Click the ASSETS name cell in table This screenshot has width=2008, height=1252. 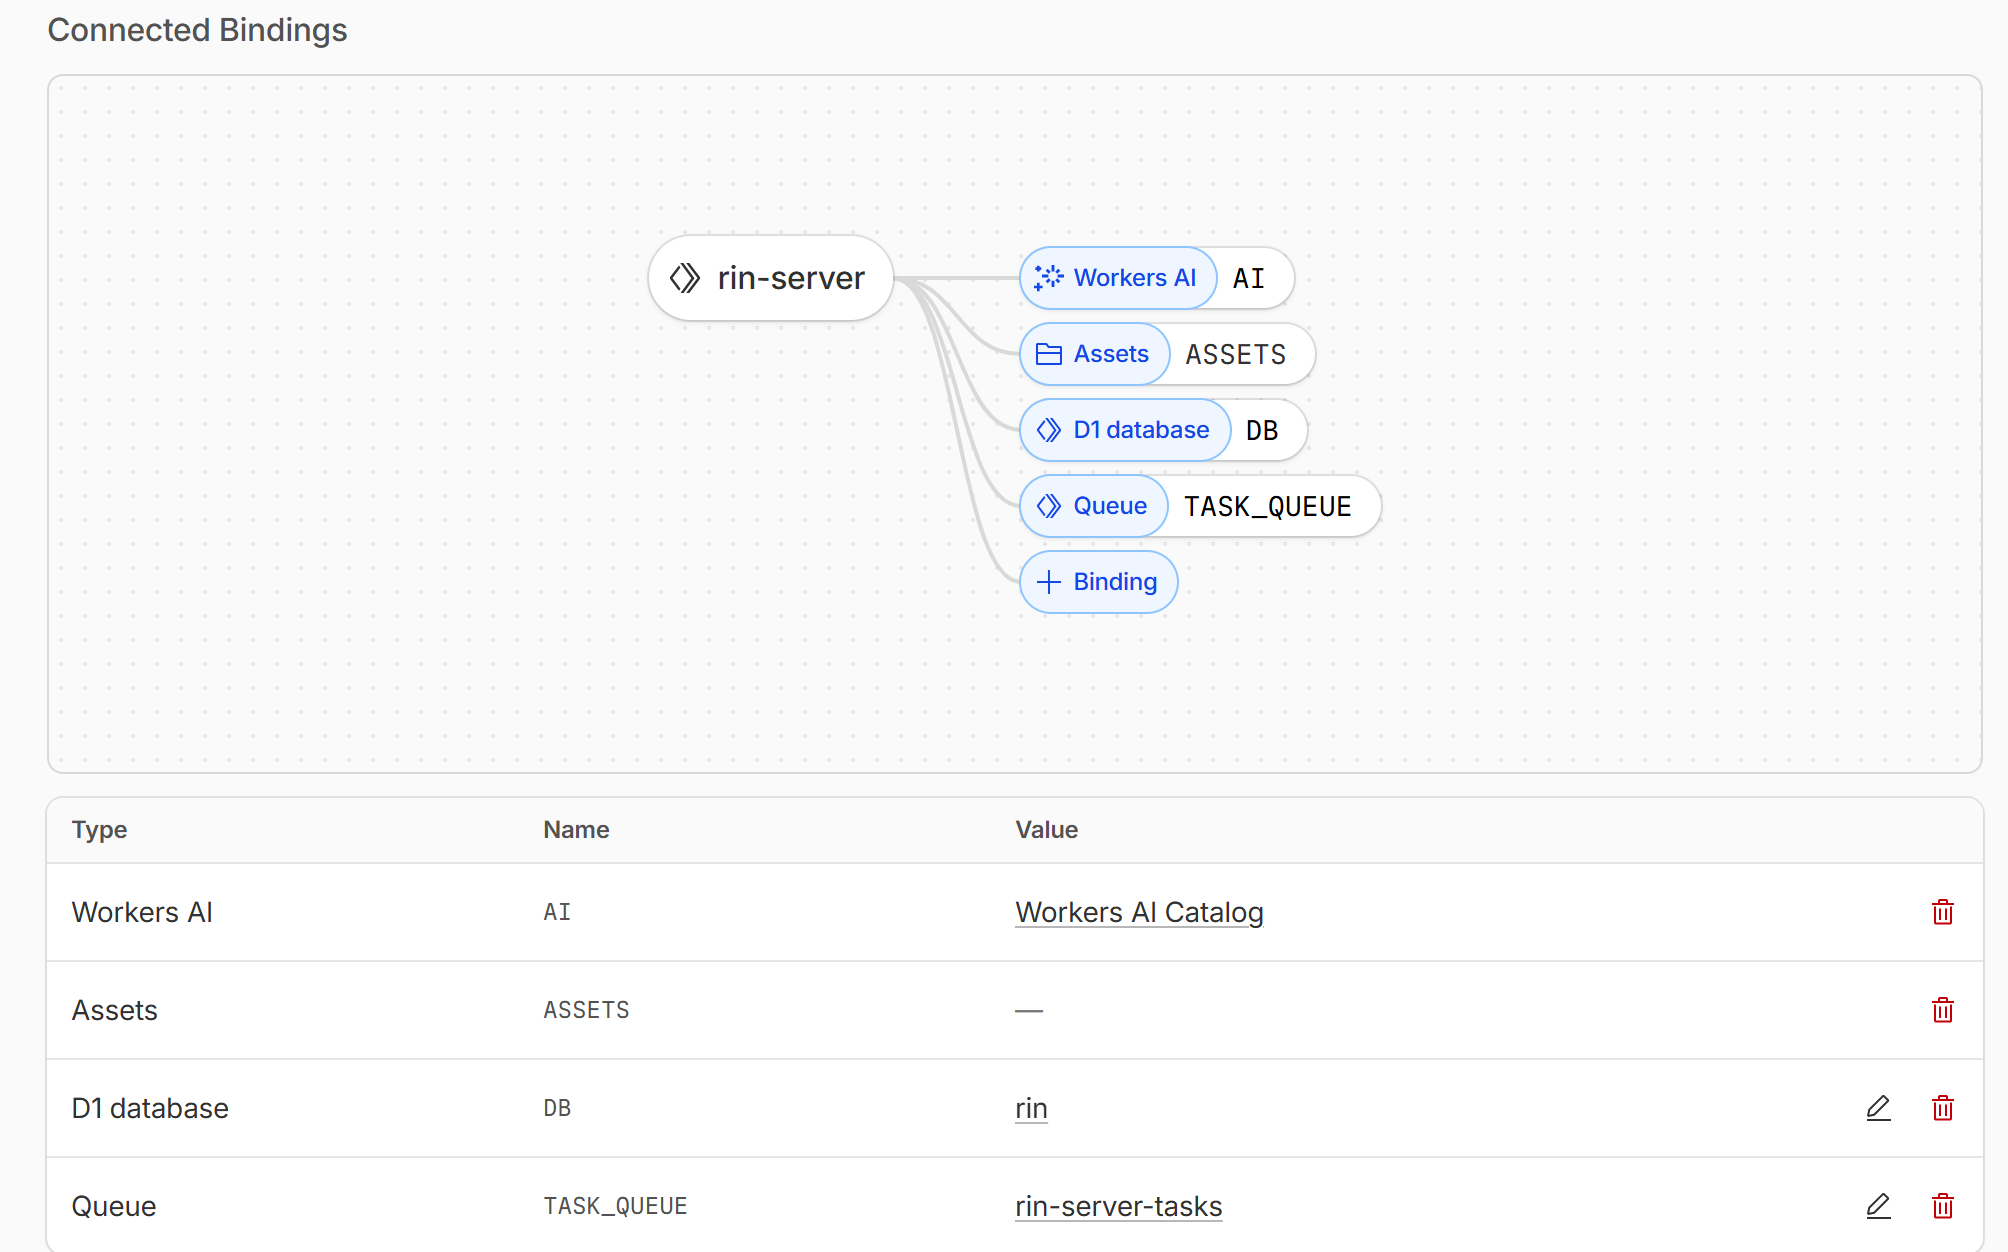click(x=586, y=1010)
